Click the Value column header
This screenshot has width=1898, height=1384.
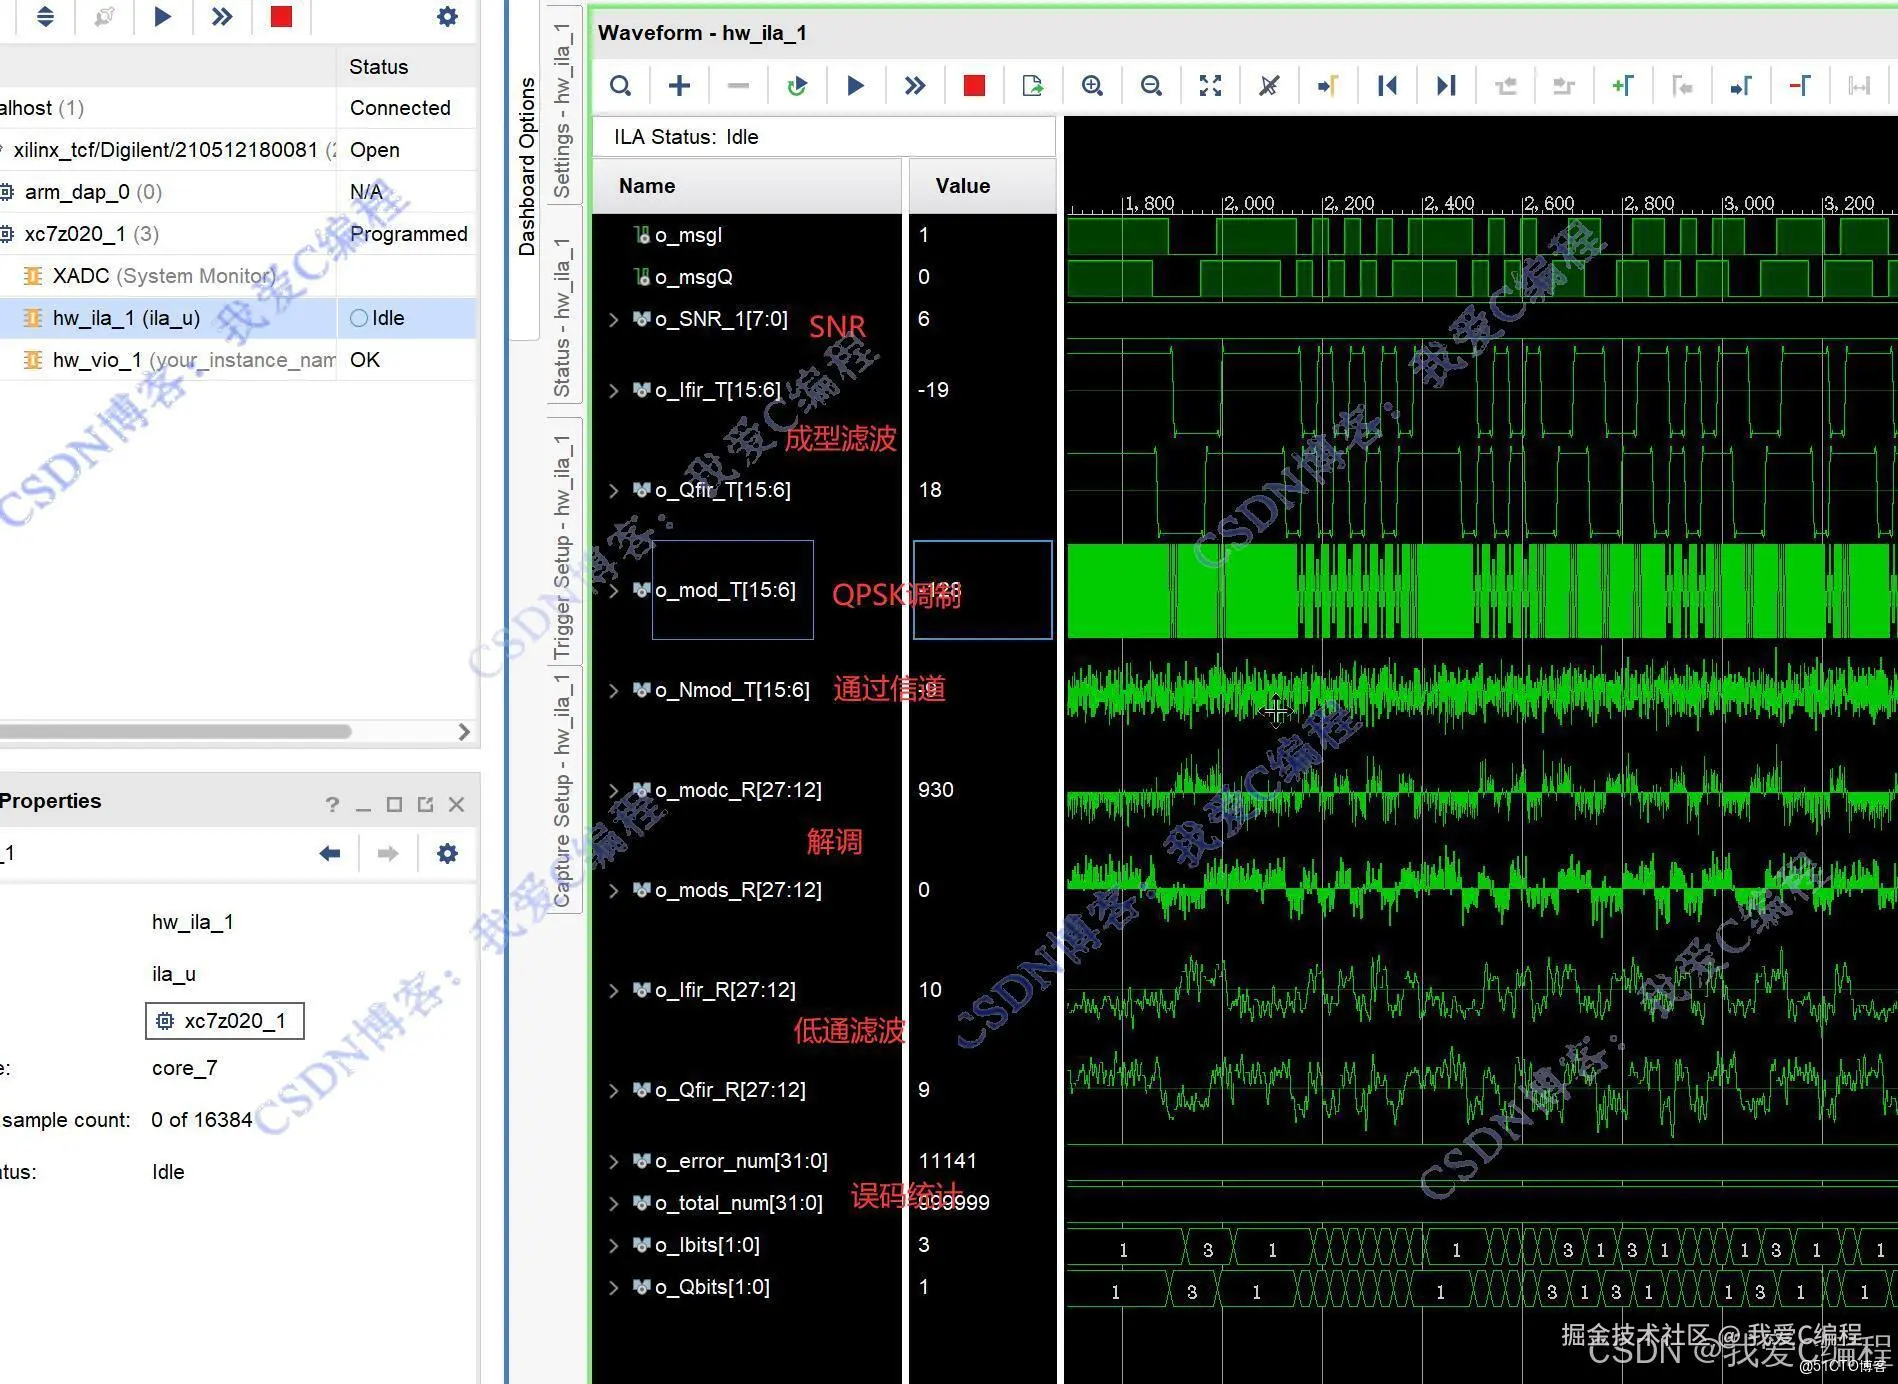coord(982,186)
